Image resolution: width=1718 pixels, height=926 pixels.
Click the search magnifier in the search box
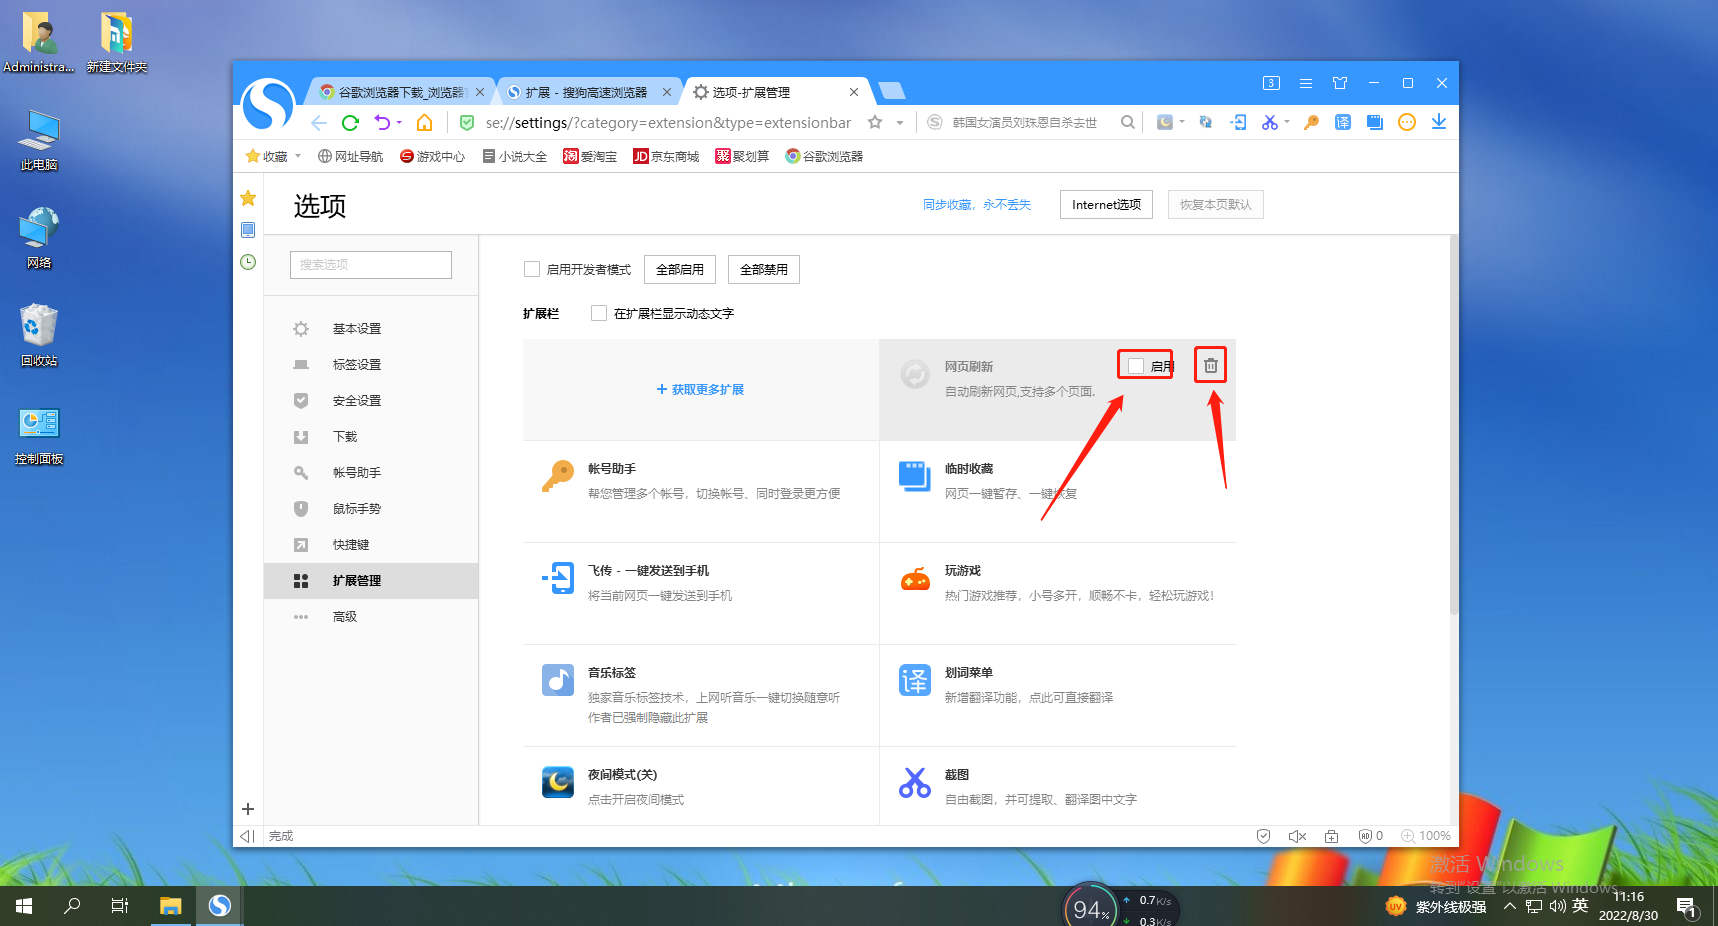pos(1127,122)
